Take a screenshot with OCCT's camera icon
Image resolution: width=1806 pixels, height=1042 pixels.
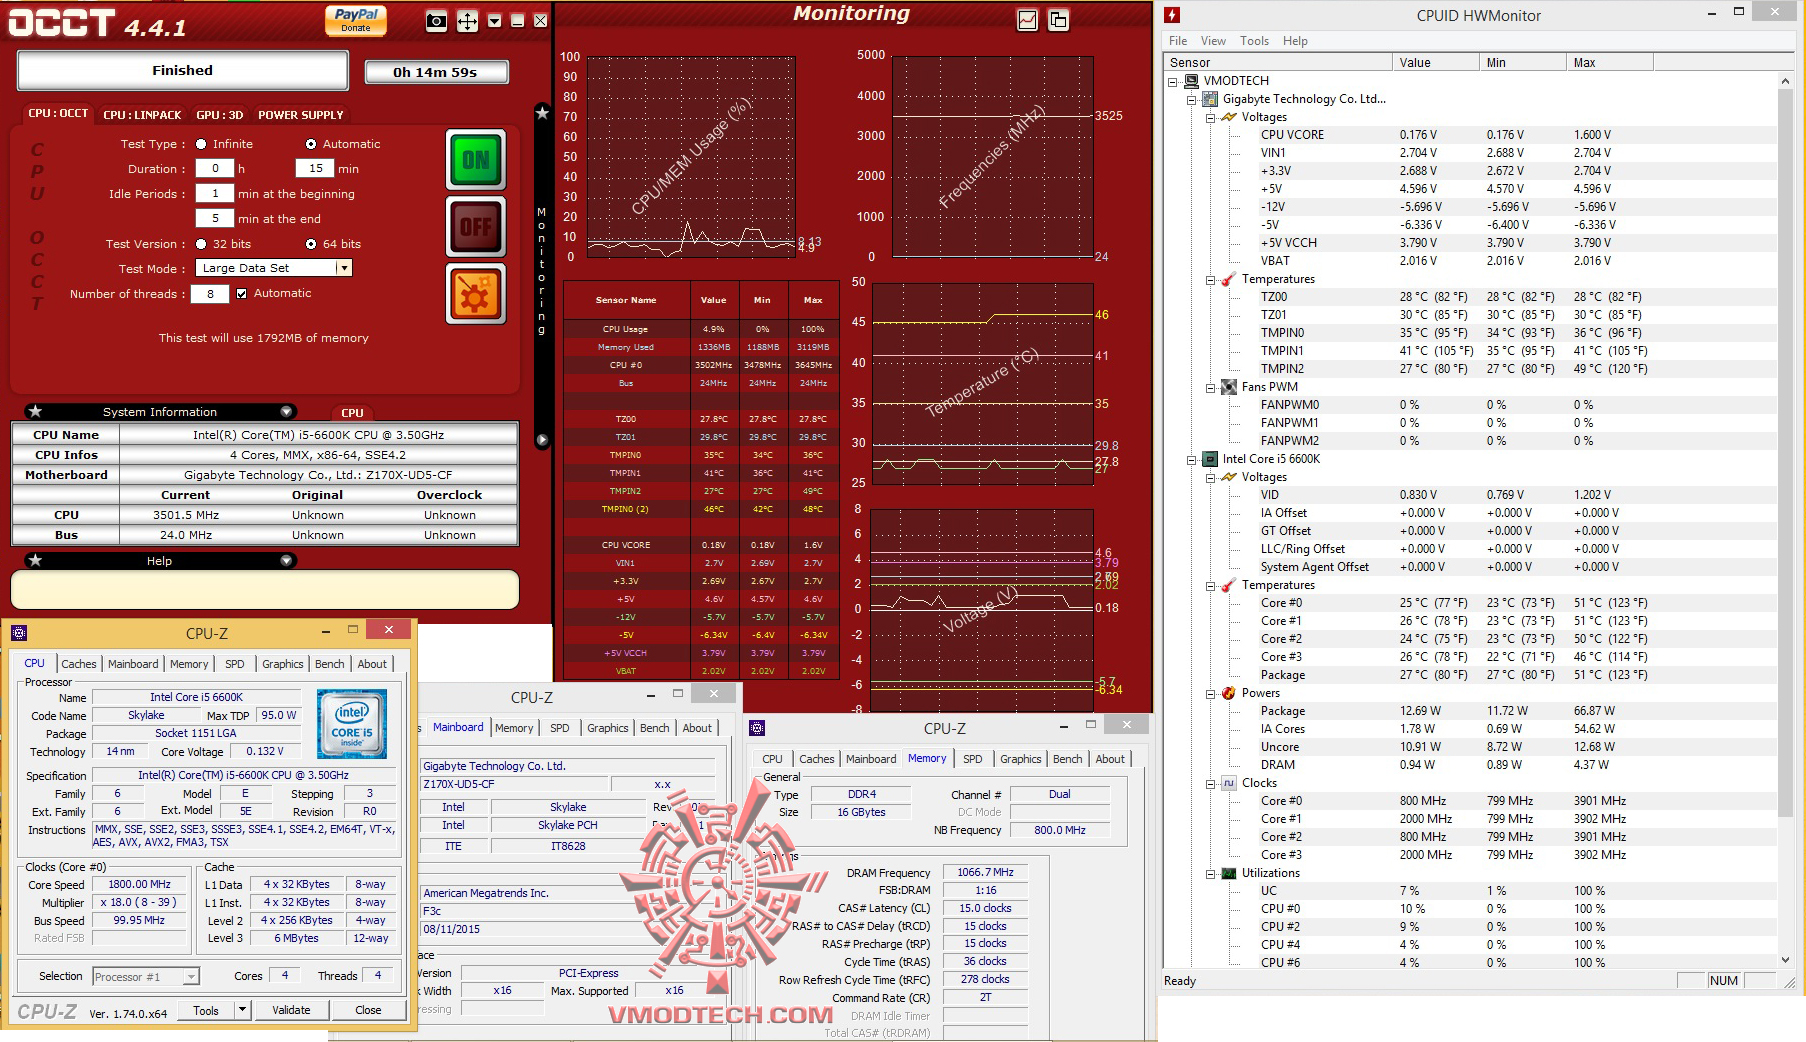[436, 21]
